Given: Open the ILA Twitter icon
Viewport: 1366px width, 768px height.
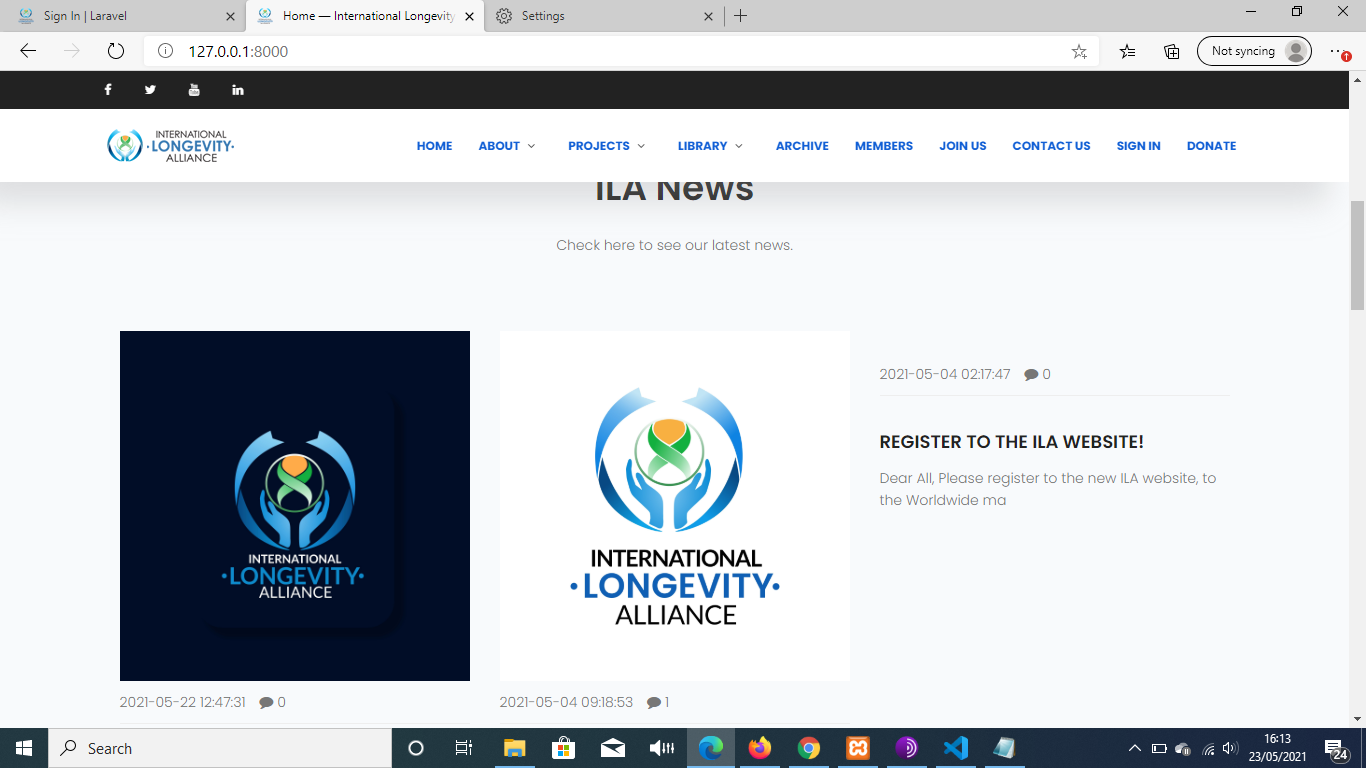Looking at the screenshot, I should (x=150, y=90).
